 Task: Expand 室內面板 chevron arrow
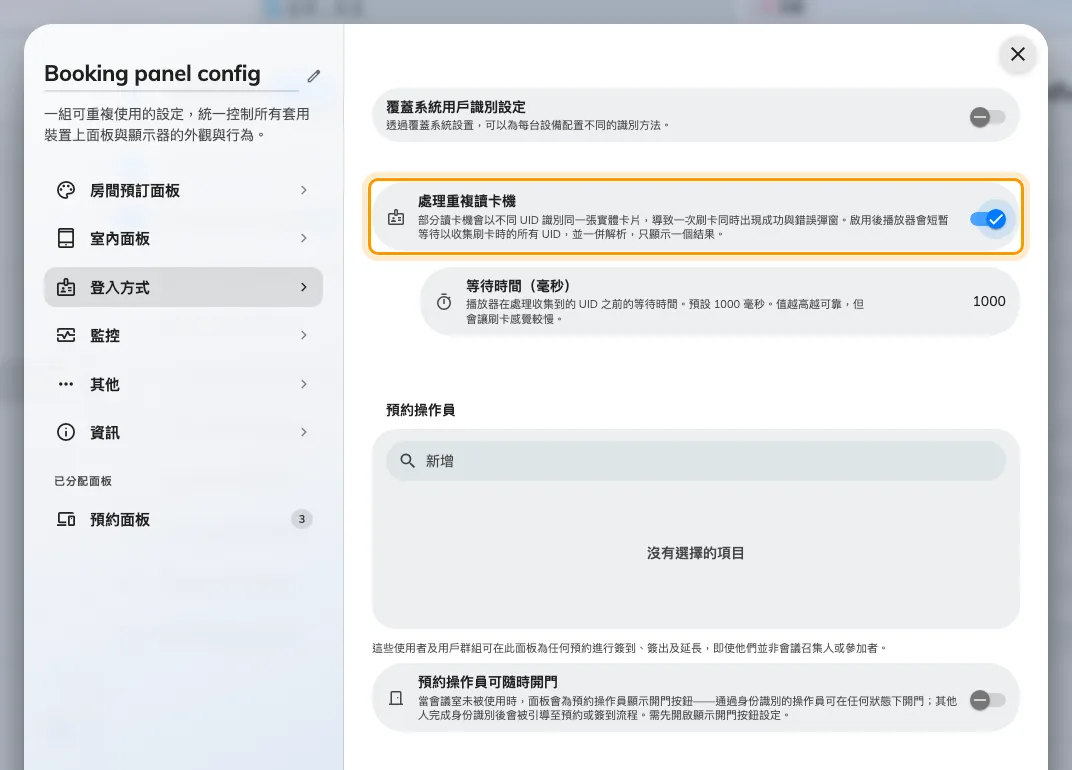(x=304, y=238)
